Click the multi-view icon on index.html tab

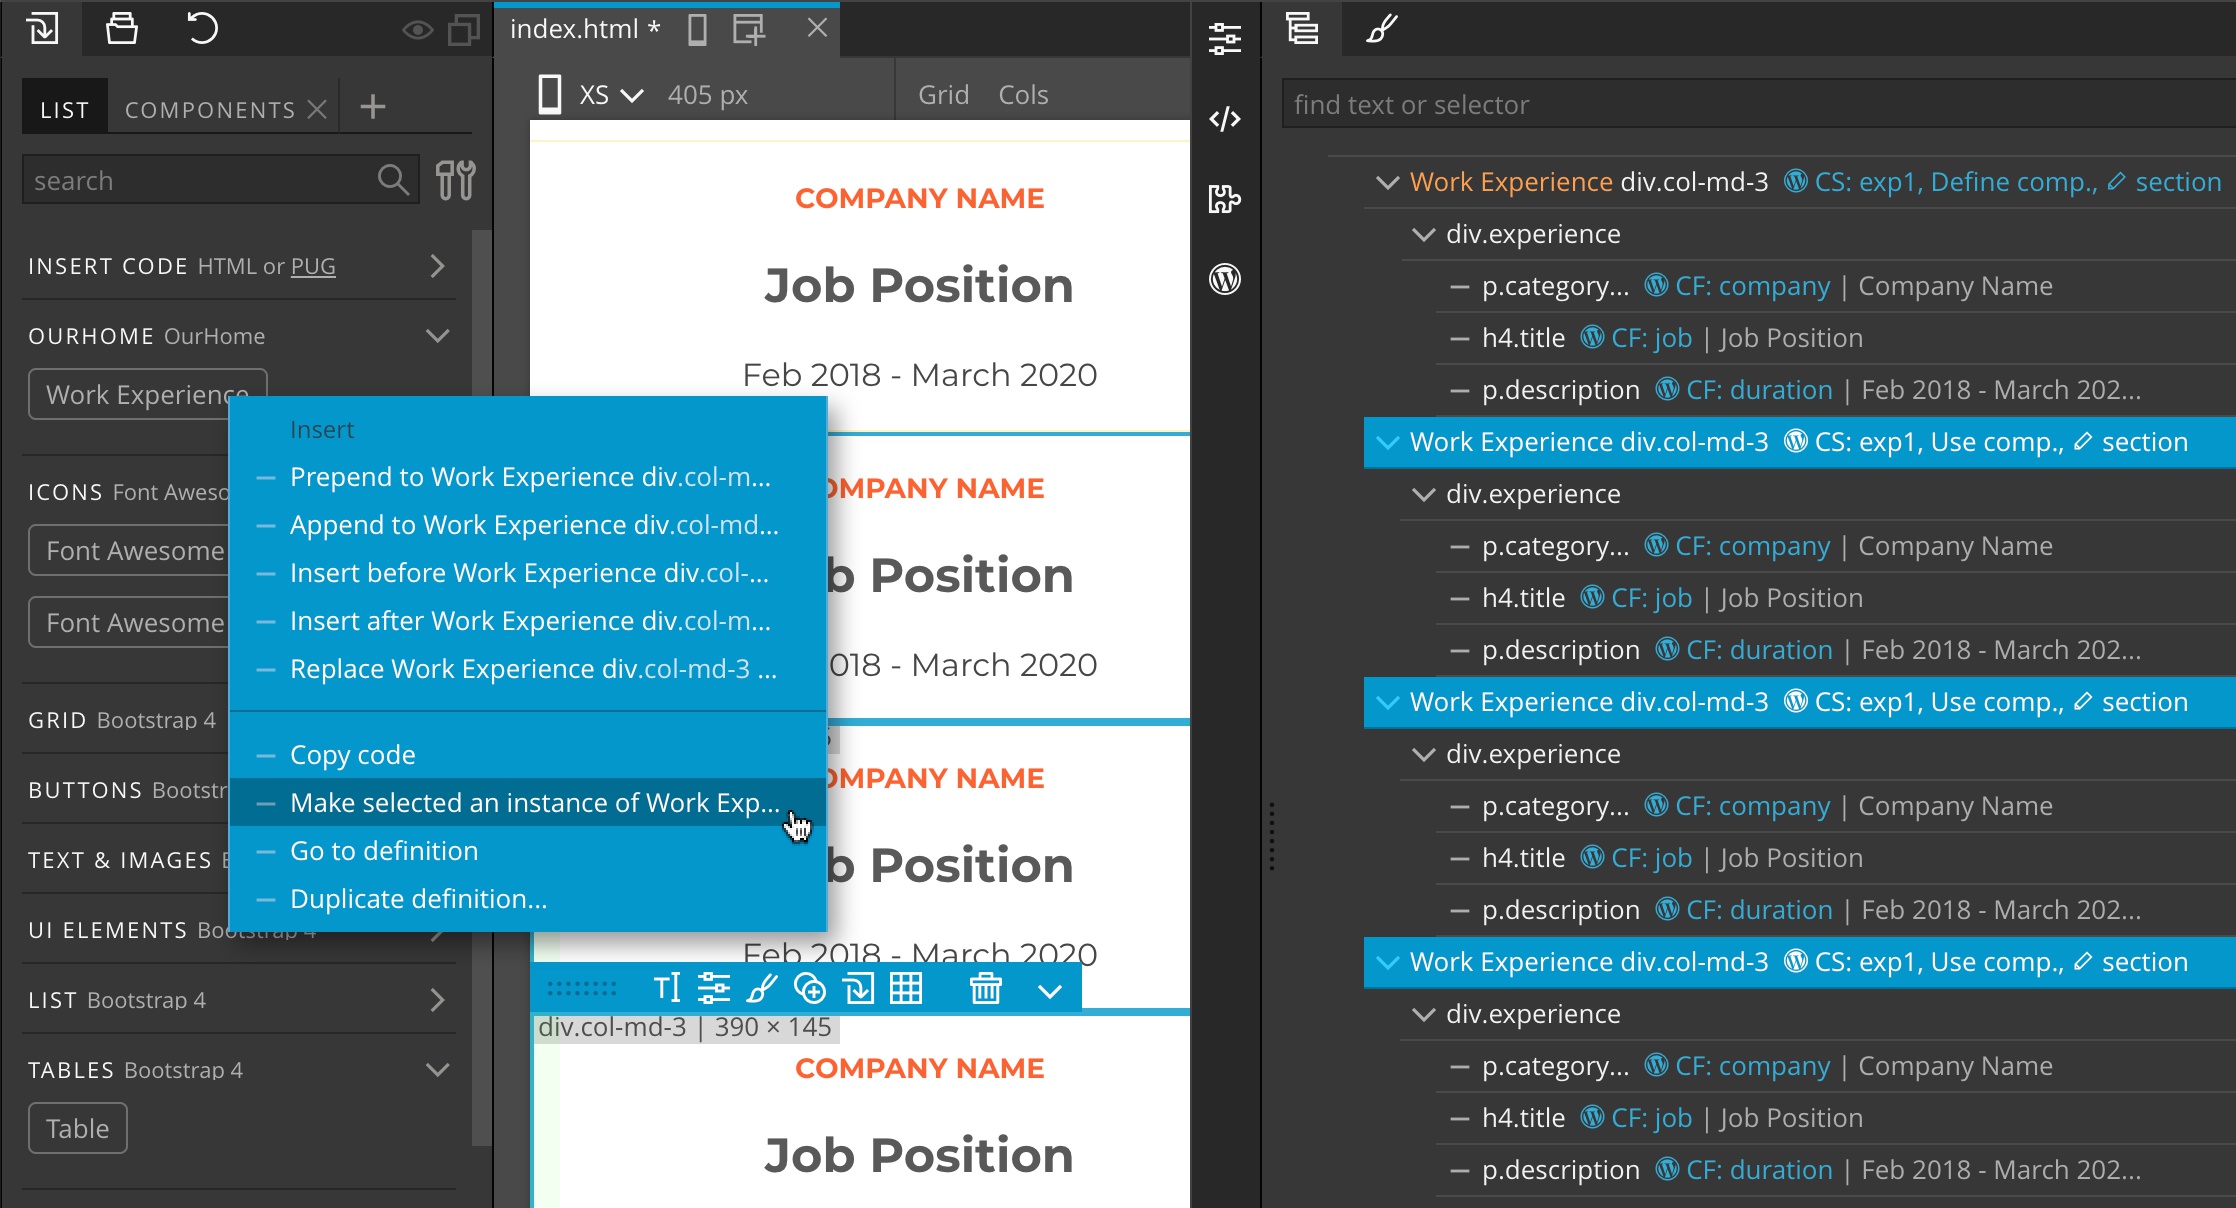(748, 30)
